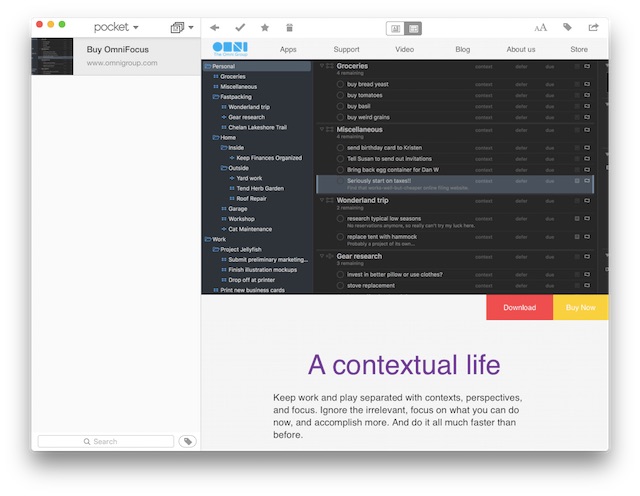Switch to web view mode
Image resolution: width=640 pixels, height=496 pixels.
(x=413, y=29)
